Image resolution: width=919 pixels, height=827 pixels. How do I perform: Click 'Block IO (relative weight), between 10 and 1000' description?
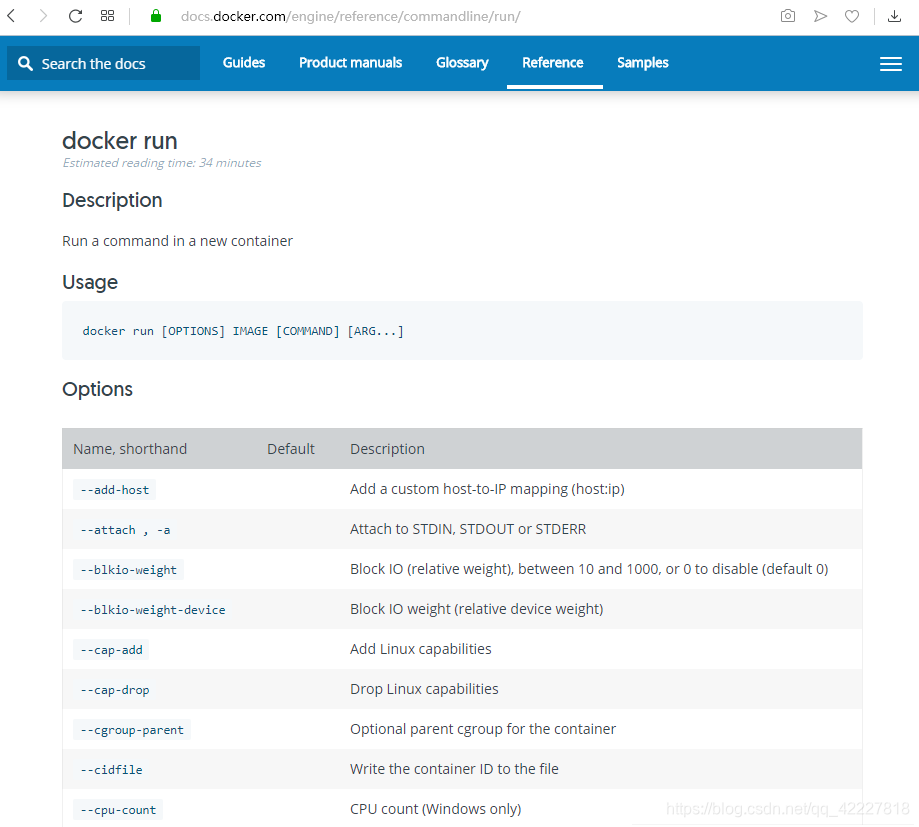click(589, 569)
